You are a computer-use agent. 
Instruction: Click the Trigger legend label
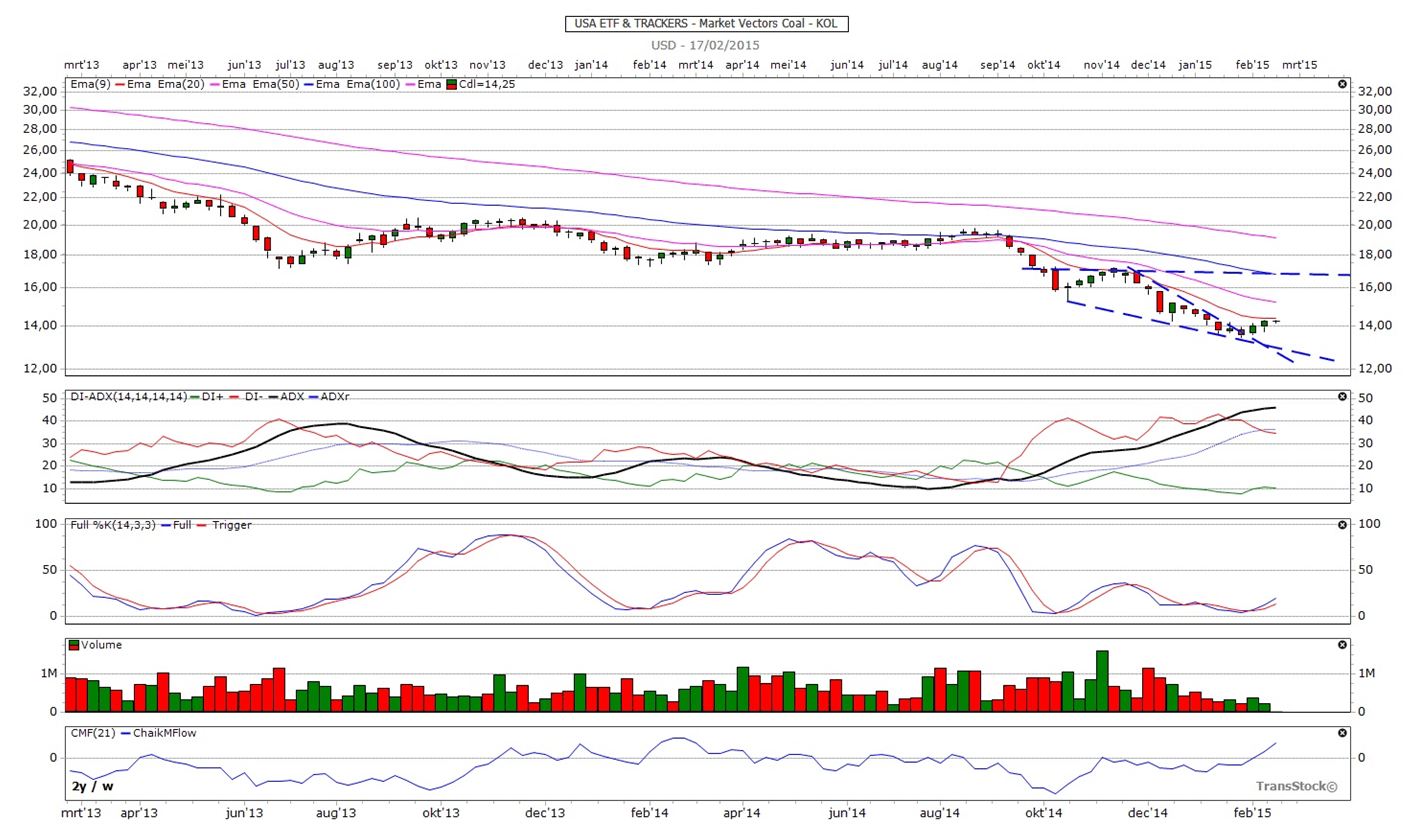(x=233, y=525)
